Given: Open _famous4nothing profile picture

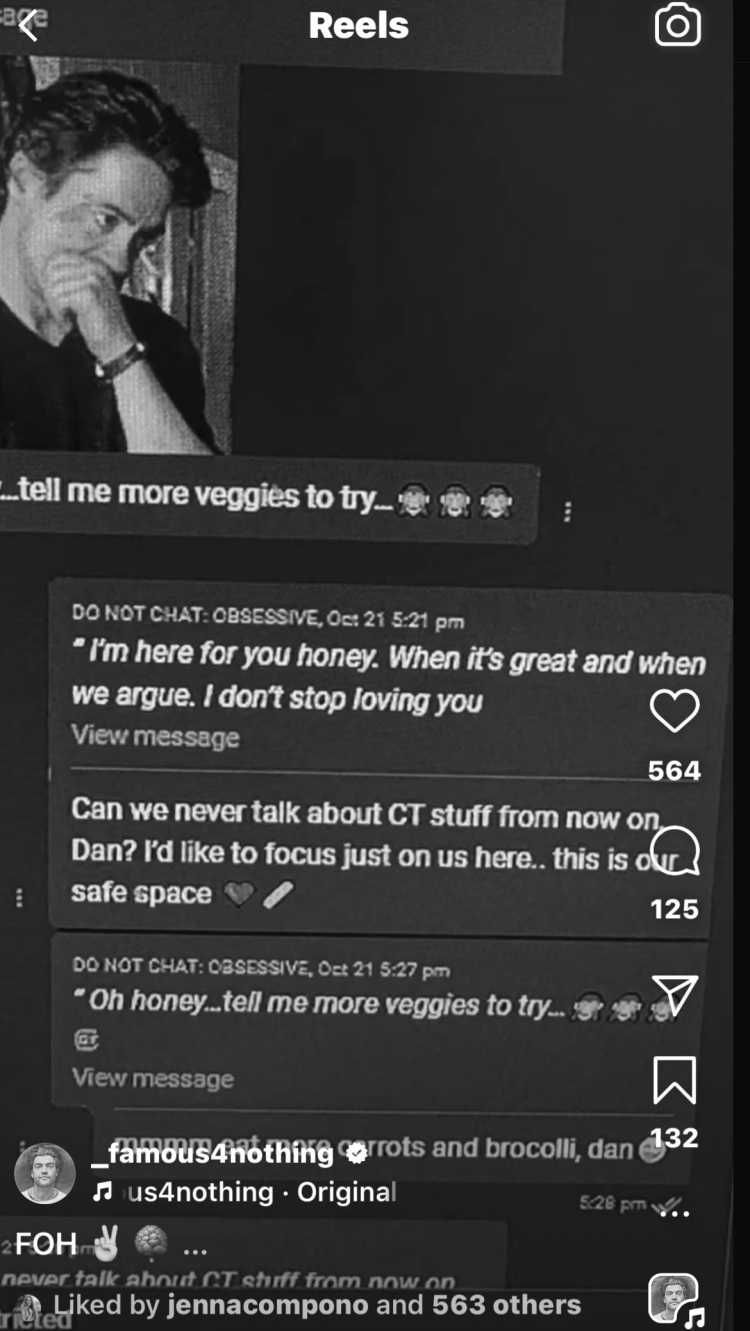Looking at the screenshot, I should coord(45,1173).
